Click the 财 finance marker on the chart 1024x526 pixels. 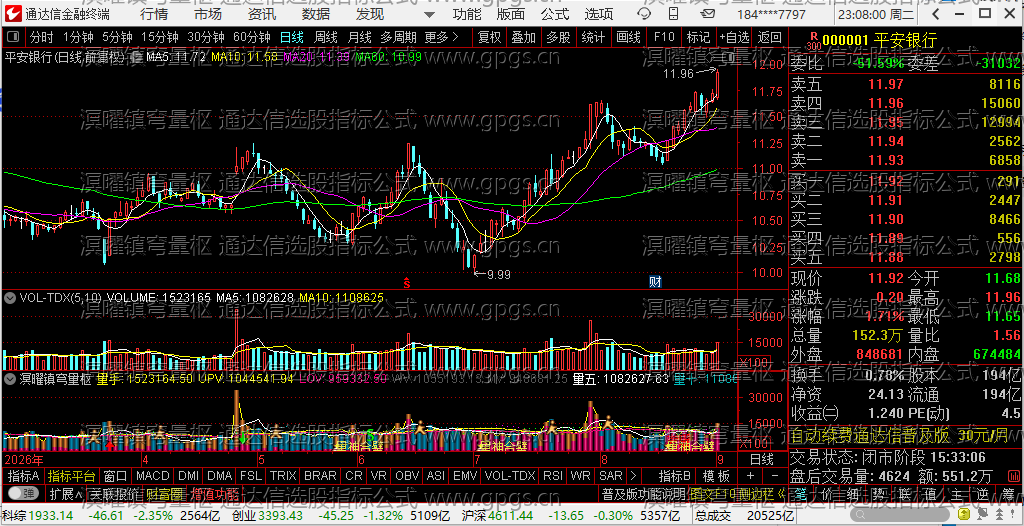click(x=655, y=282)
